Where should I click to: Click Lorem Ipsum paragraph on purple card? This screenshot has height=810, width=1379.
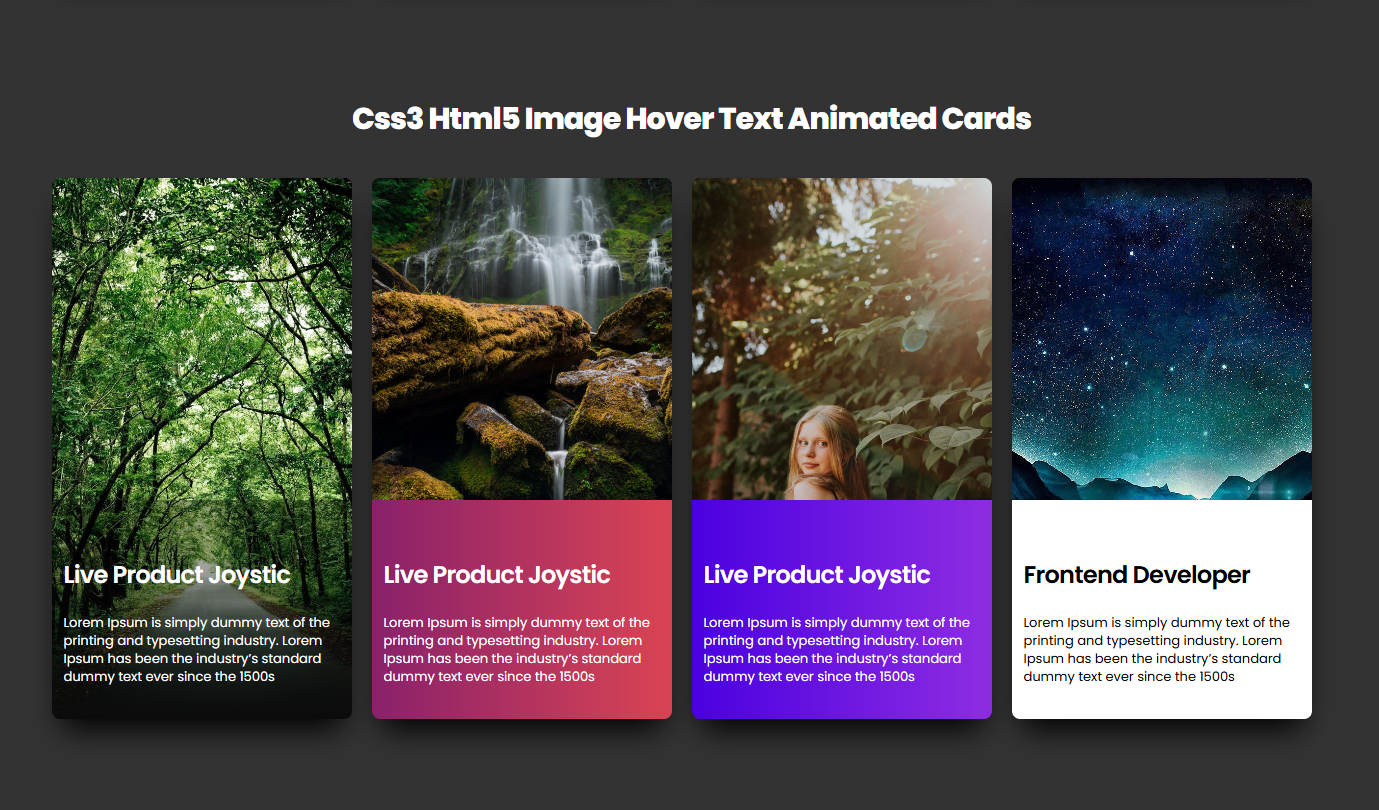click(837, 649)
